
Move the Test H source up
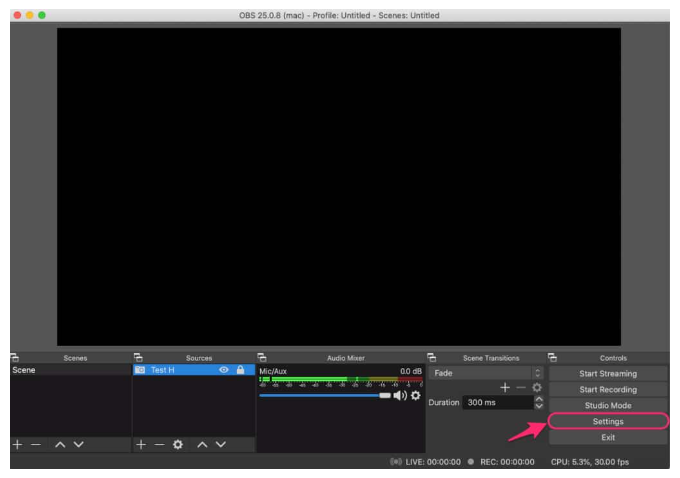[202, 445]
